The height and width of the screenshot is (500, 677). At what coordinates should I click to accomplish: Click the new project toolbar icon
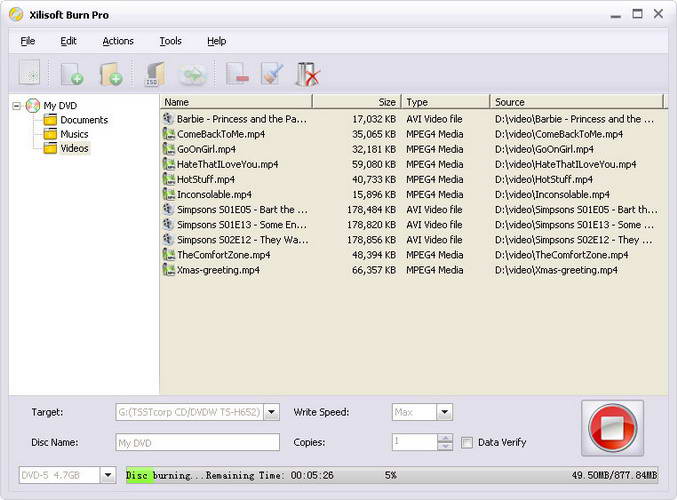[x=29, y=73]
